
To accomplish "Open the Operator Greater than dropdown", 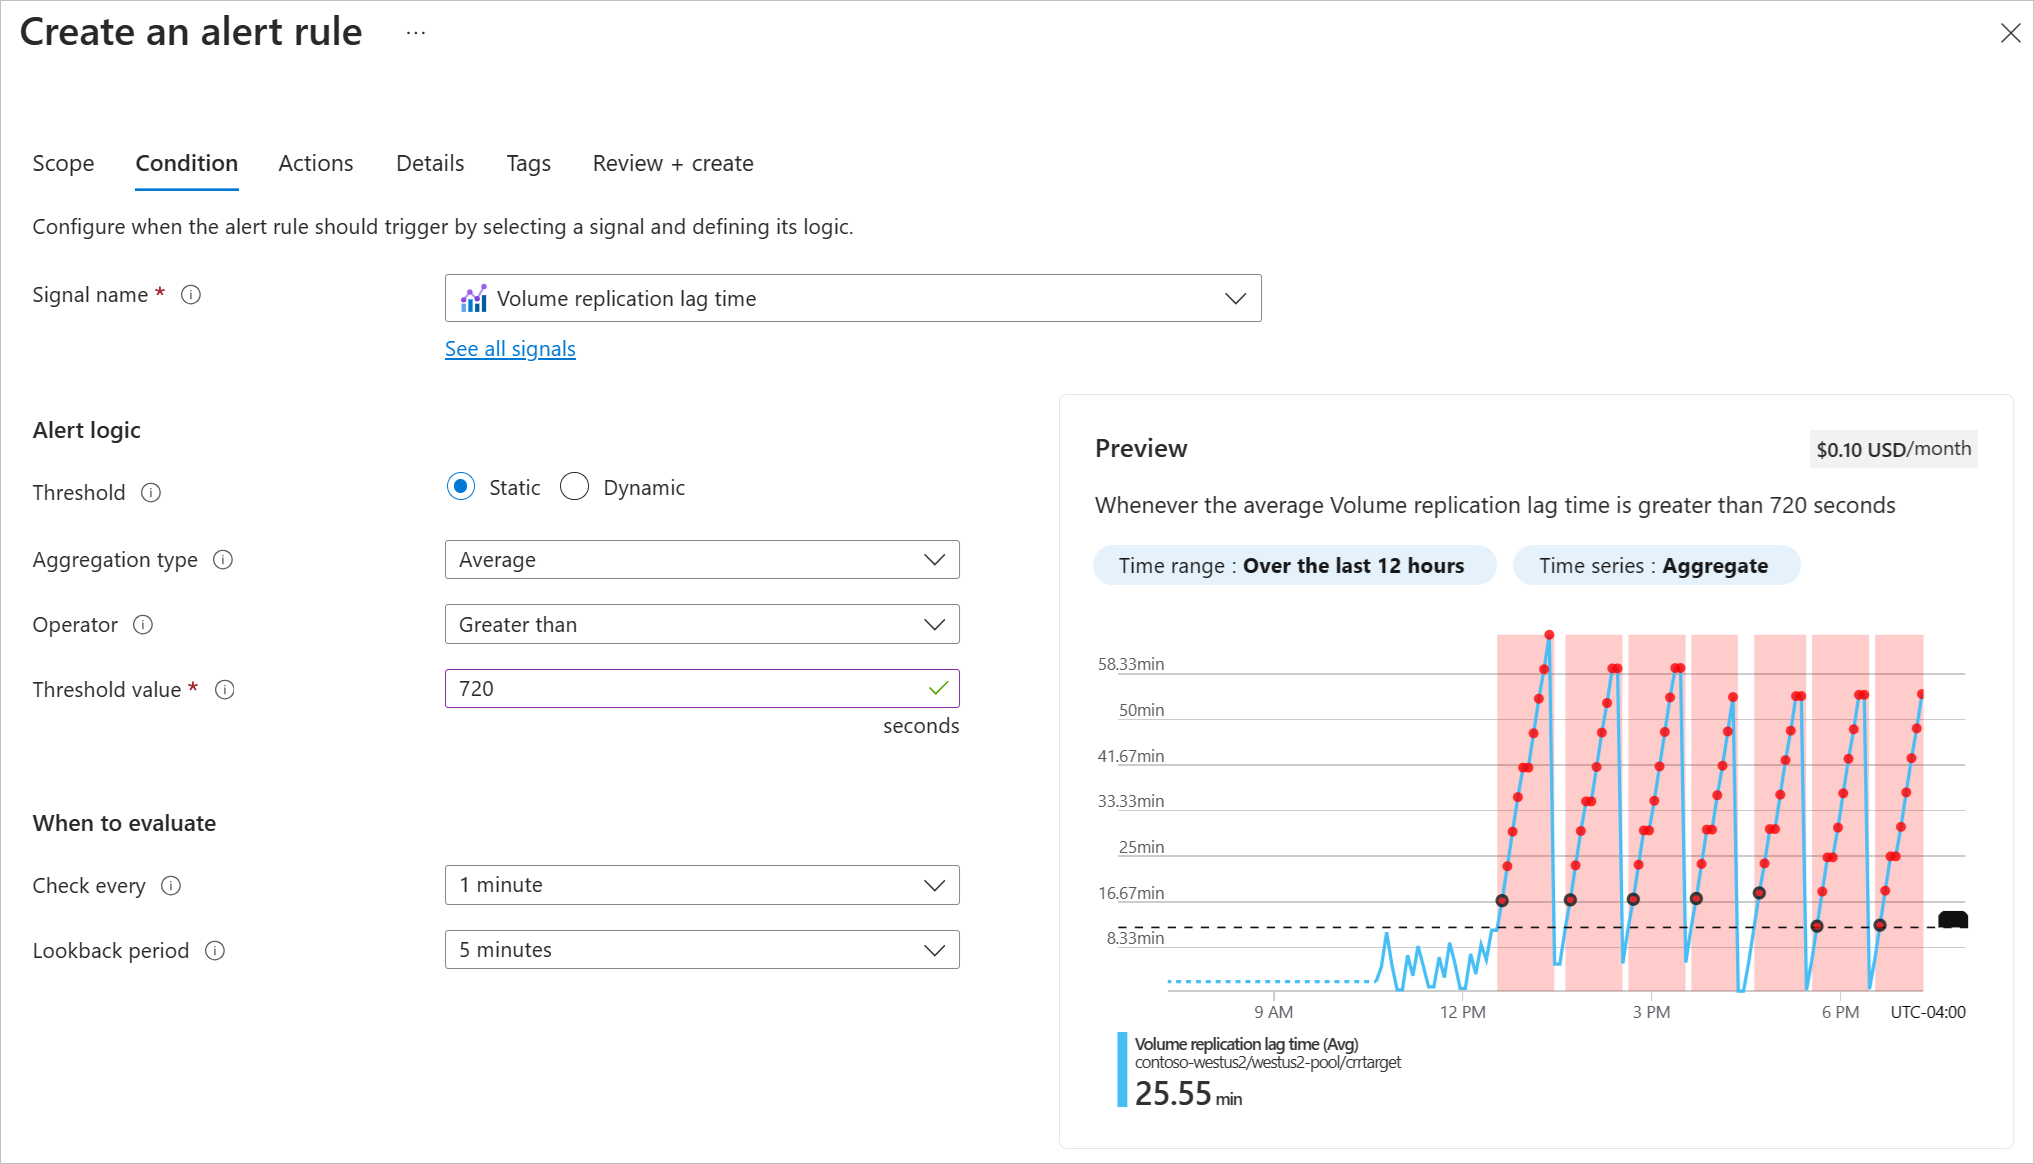I will (701, 625).
